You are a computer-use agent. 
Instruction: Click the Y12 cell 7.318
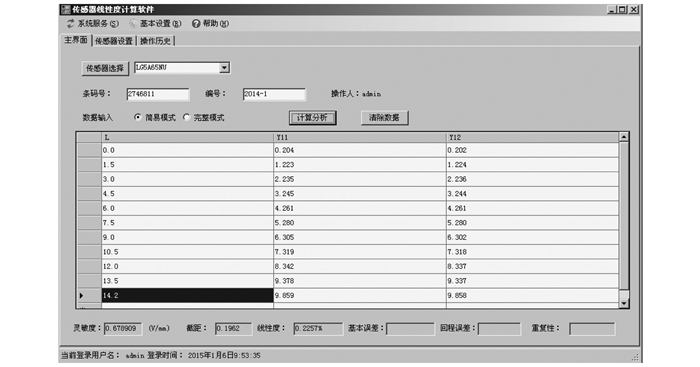pyautogui.click(x=532, y=252)
